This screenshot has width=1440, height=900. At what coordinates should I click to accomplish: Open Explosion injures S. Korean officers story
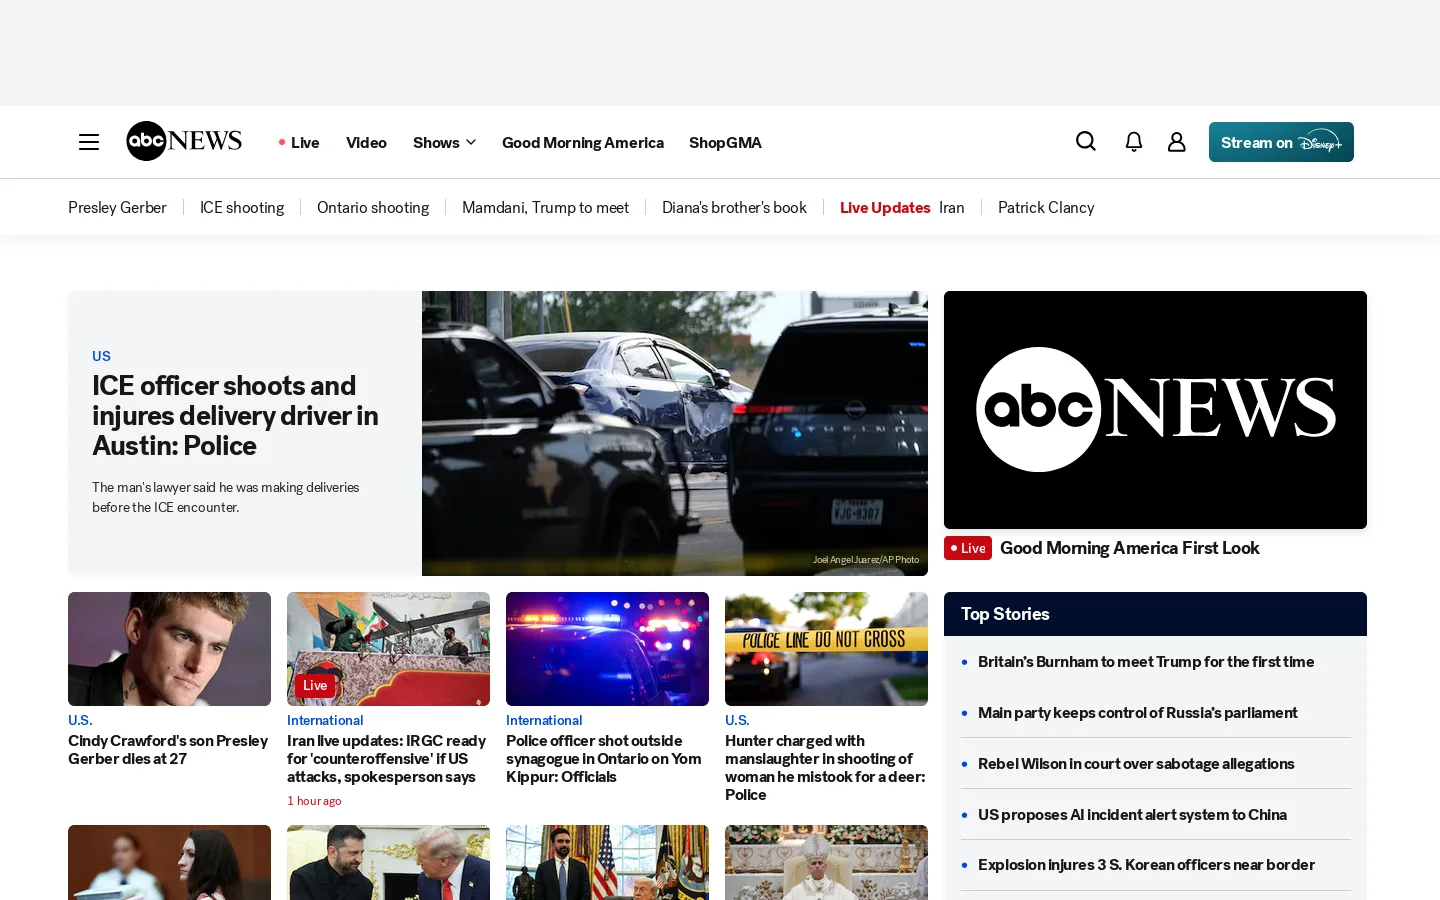[x=1146, y=865]
